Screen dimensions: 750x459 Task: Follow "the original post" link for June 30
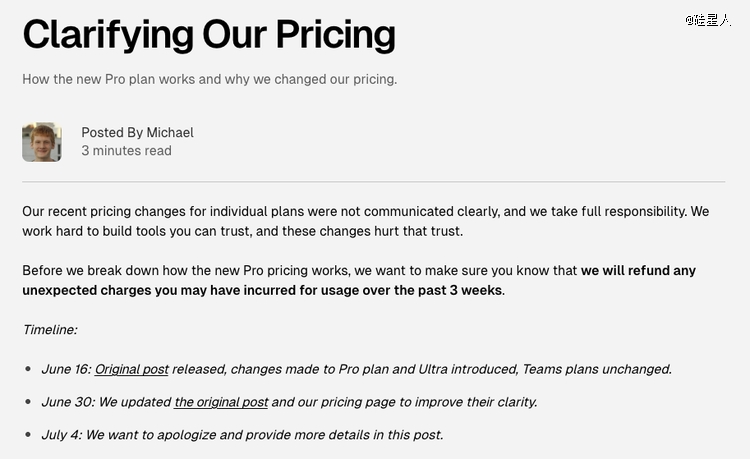tap(221, 402)
